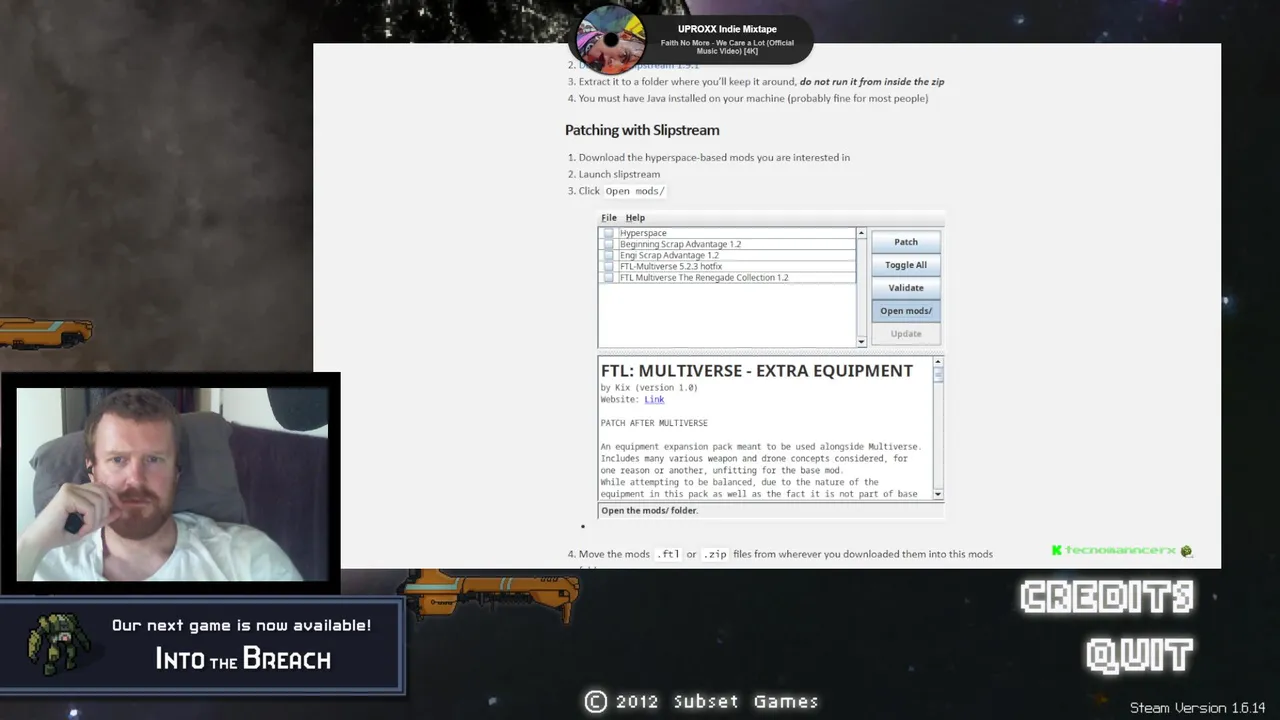Screen dimensions: 1280x720
Task: Click the FTL: MULTIVERSE - EXTRA EQUIPMENT heading
Action: click(757, 371)
